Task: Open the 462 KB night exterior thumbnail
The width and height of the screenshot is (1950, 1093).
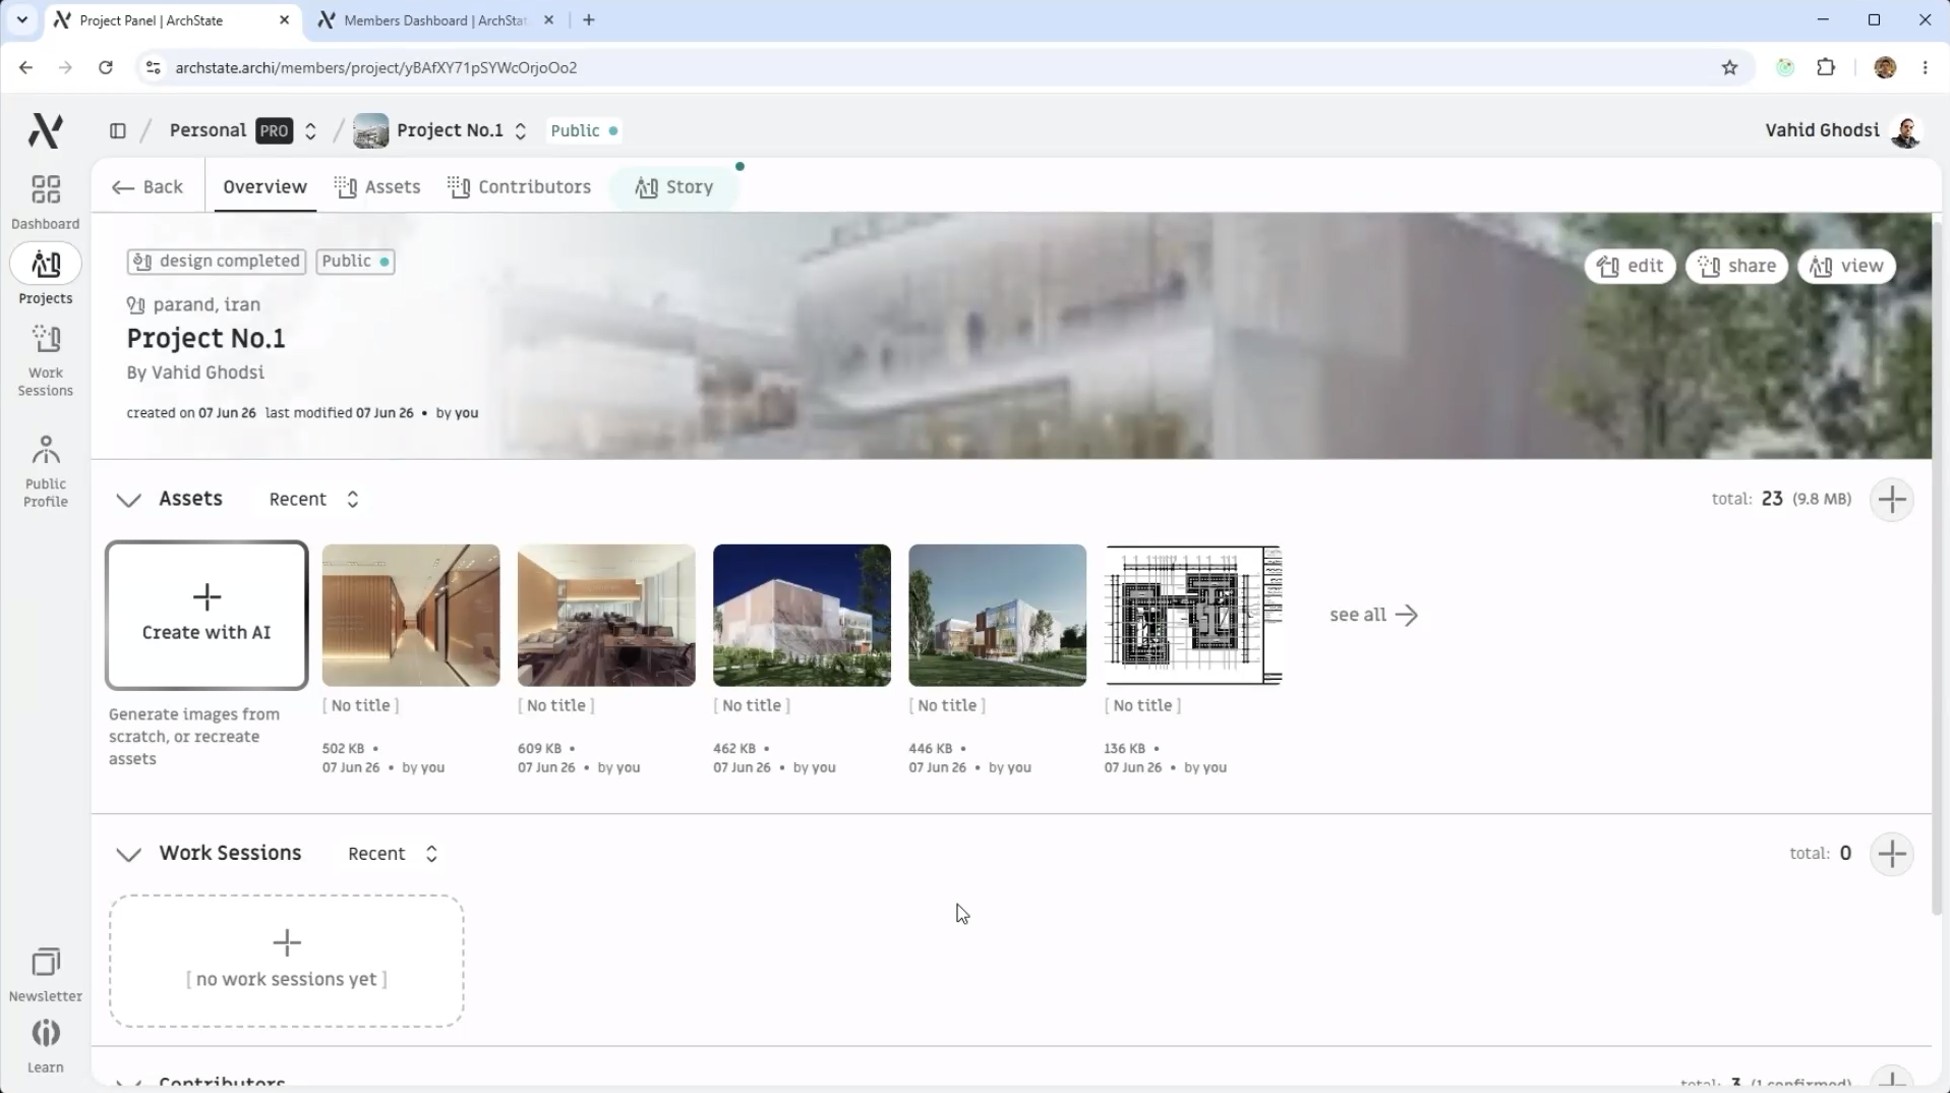Action: pyautogui.click(x=802, y=615)
